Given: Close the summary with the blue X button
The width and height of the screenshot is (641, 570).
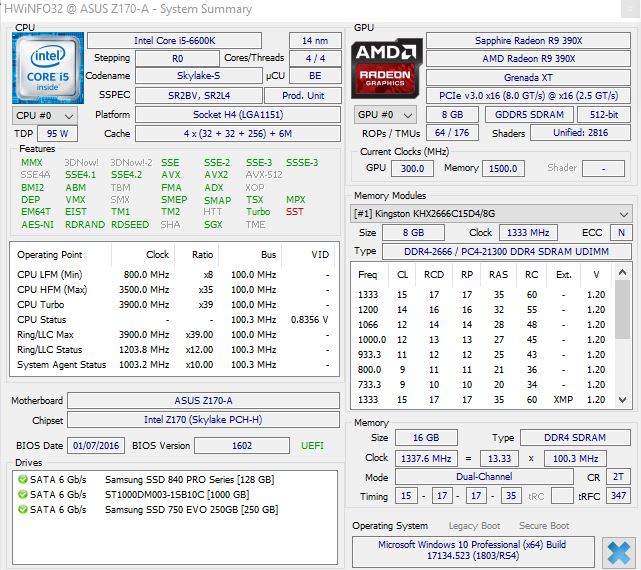Looking at the screenshot, I should click(x=618, y=553).
